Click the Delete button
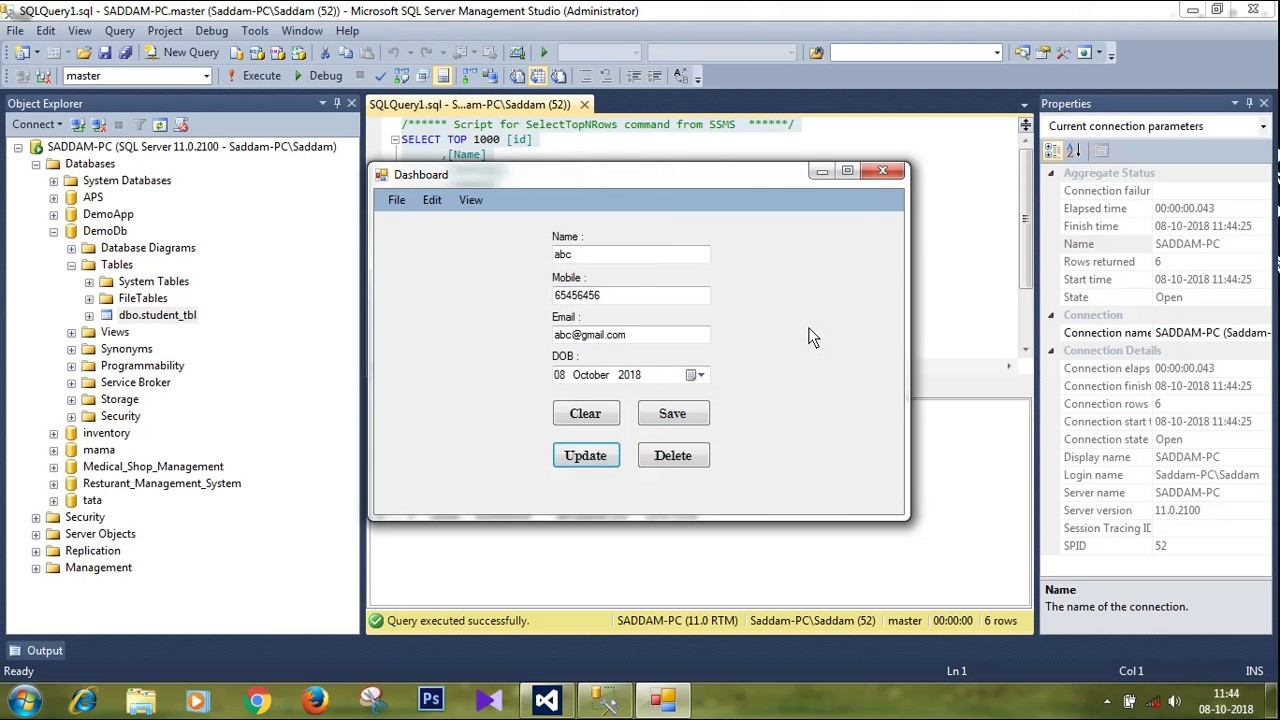The height and width of the screenshot is (720, 1280). (673, 455)
